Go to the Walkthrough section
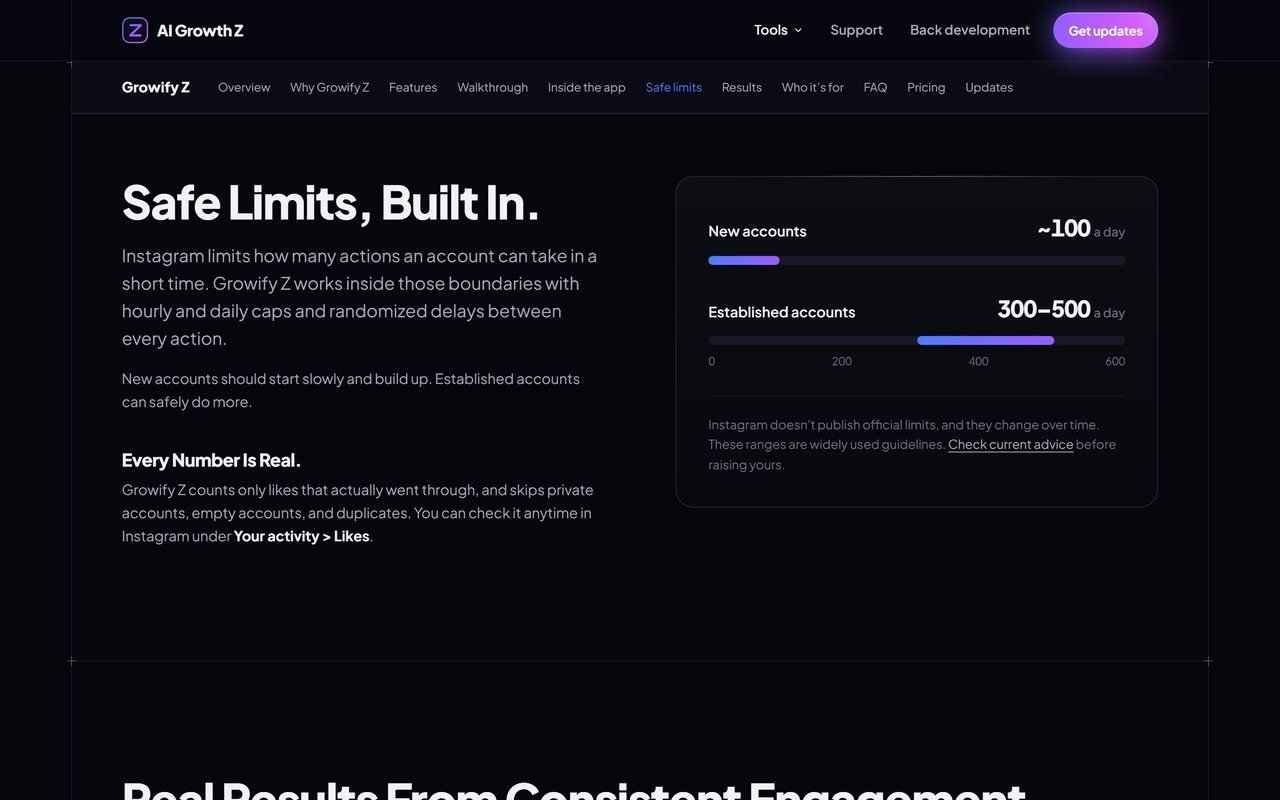 point(492,87)
